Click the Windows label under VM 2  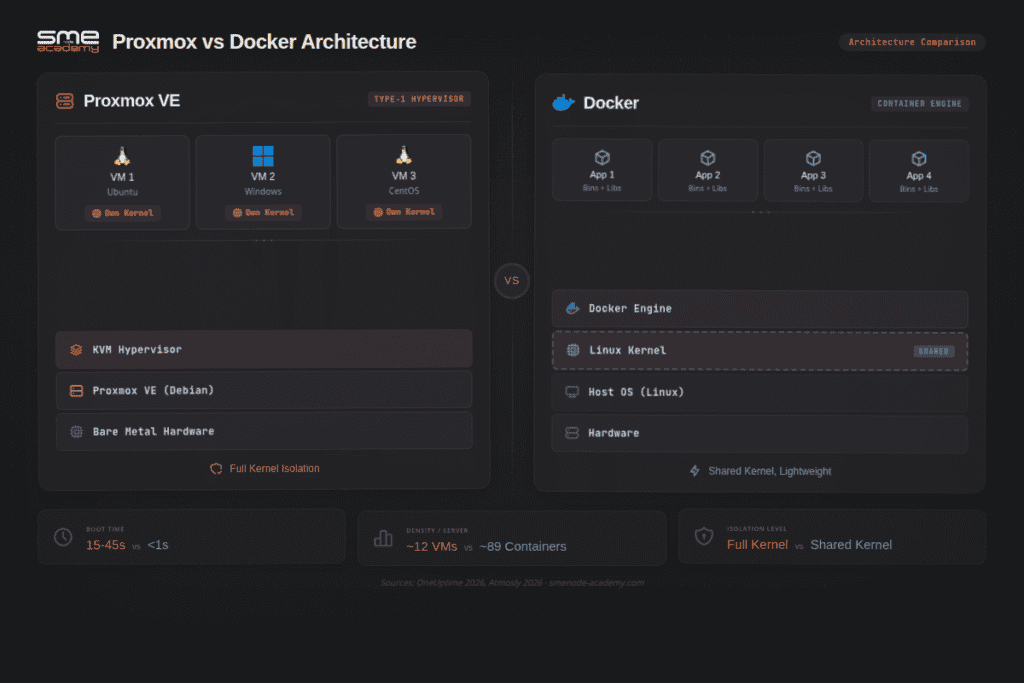[263, 191]
